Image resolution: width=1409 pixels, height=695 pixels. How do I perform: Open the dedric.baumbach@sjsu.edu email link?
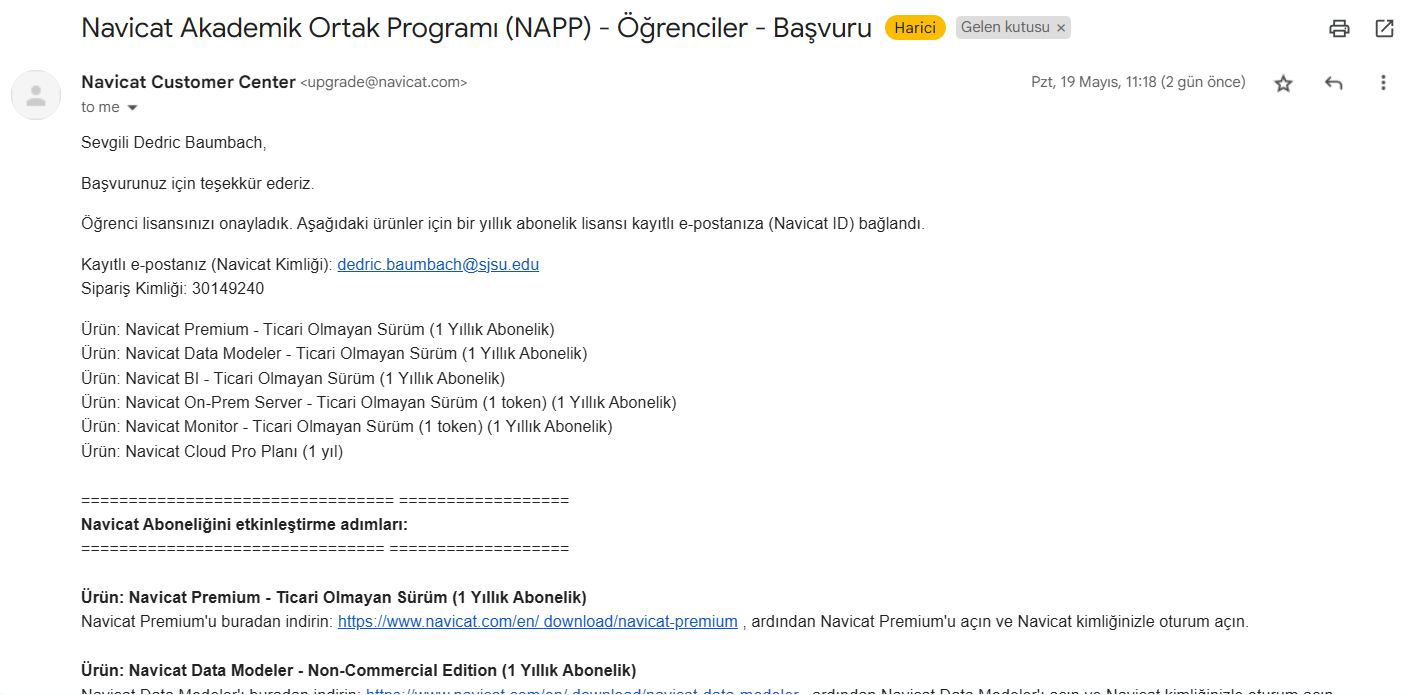coord(438,265)
